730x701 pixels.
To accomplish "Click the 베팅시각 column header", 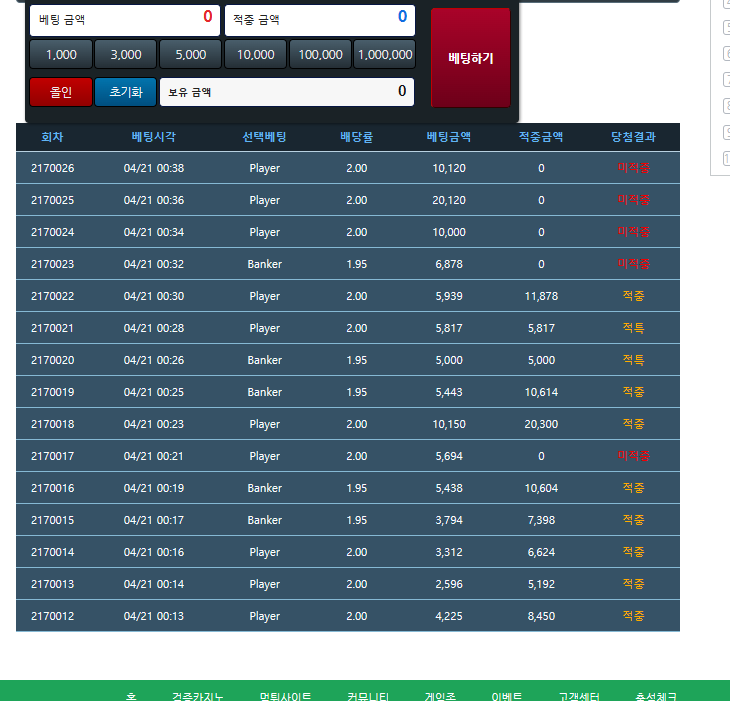I will 154,137.
